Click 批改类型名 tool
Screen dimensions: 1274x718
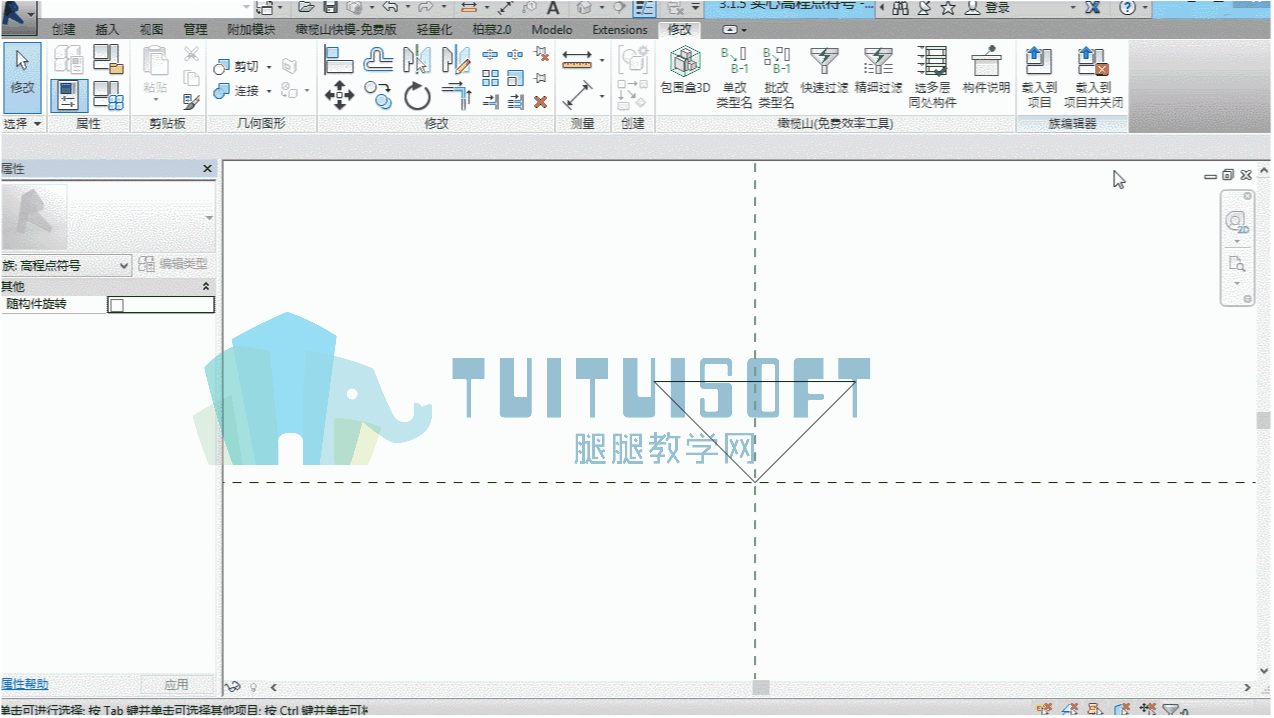click(776, 77)
